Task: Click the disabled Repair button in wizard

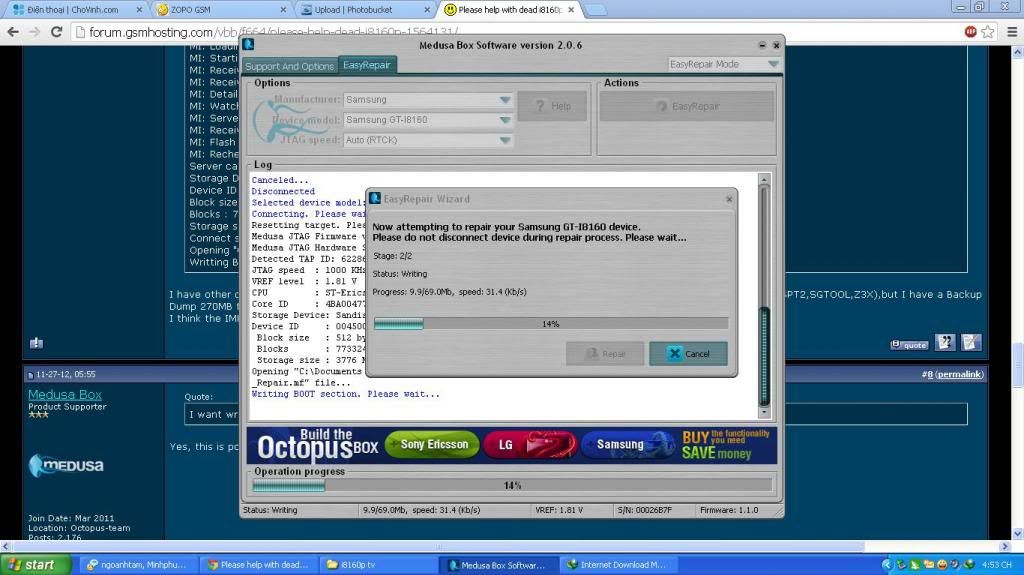Action: click(x=605, y=353)
